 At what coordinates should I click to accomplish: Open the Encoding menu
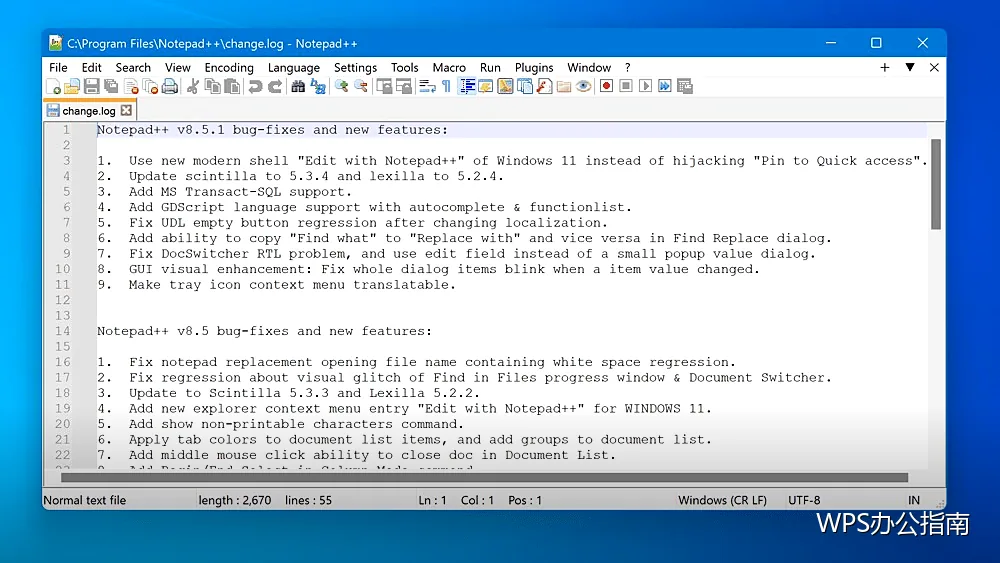coord(229,68)
